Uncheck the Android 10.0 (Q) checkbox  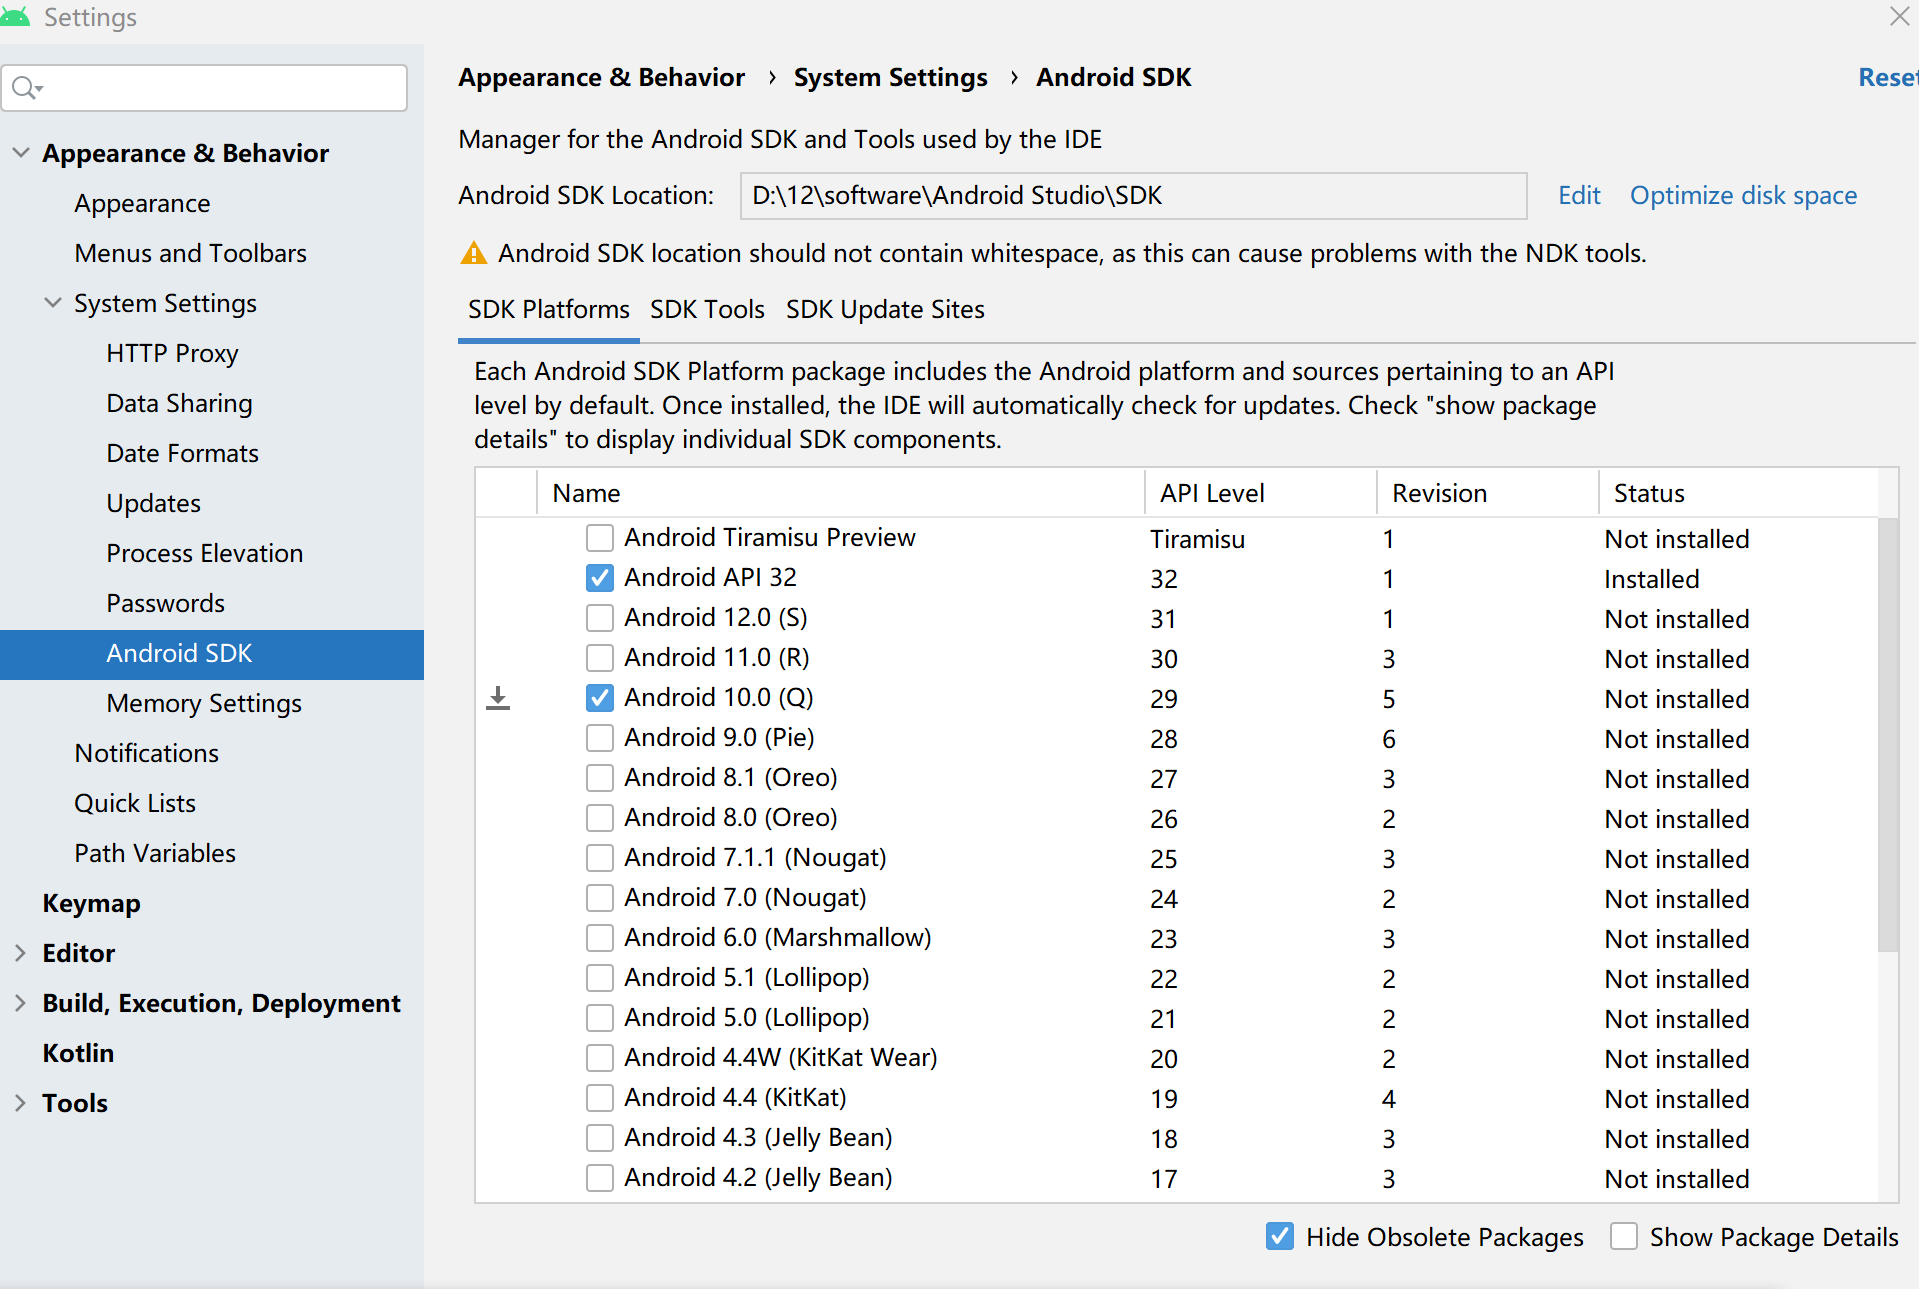tap(600, 698)
